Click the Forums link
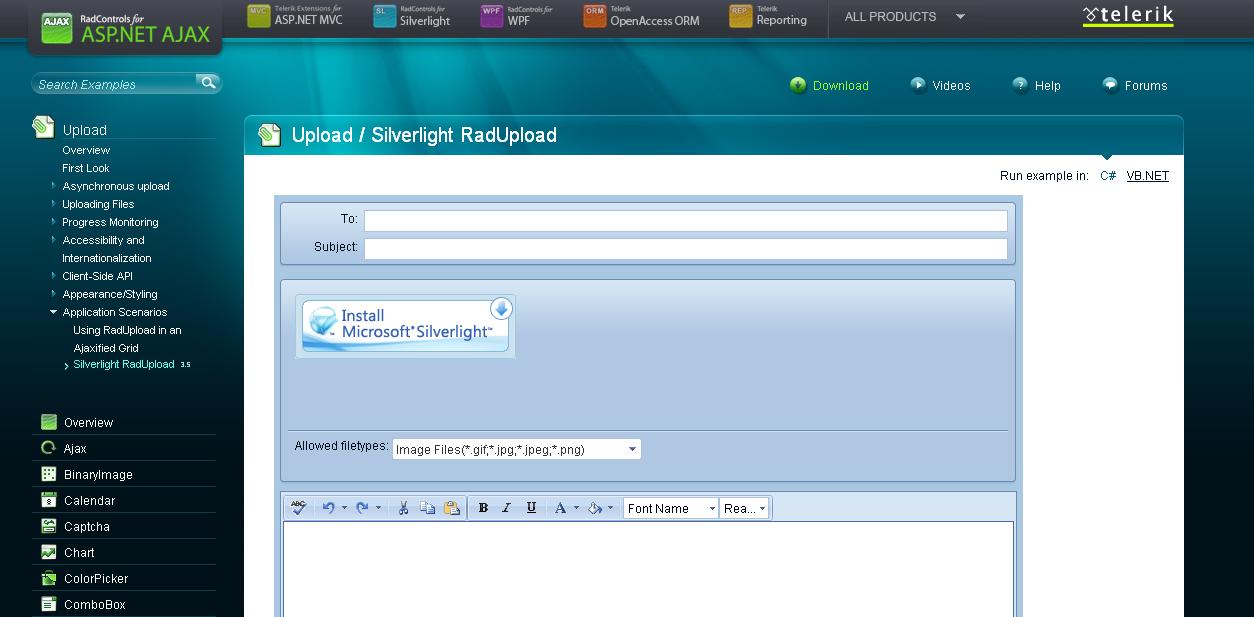 coord(1135,85)
